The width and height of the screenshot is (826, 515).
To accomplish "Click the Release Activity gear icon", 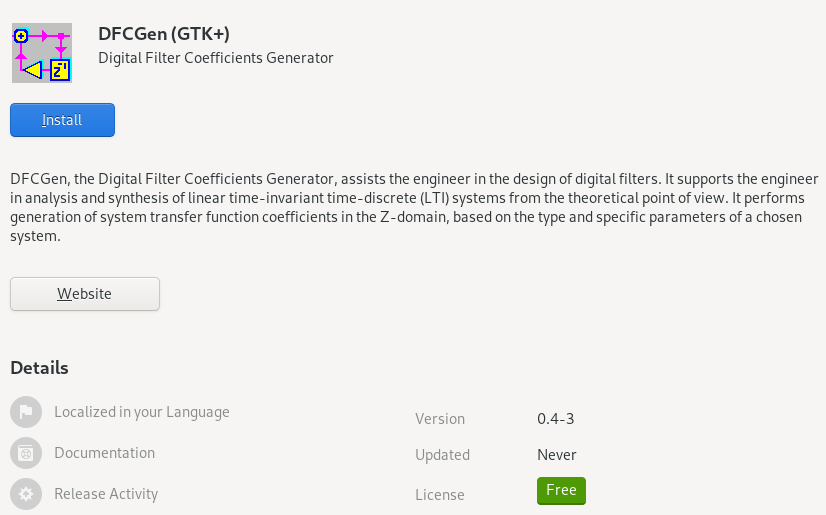I will click(26, 494).
